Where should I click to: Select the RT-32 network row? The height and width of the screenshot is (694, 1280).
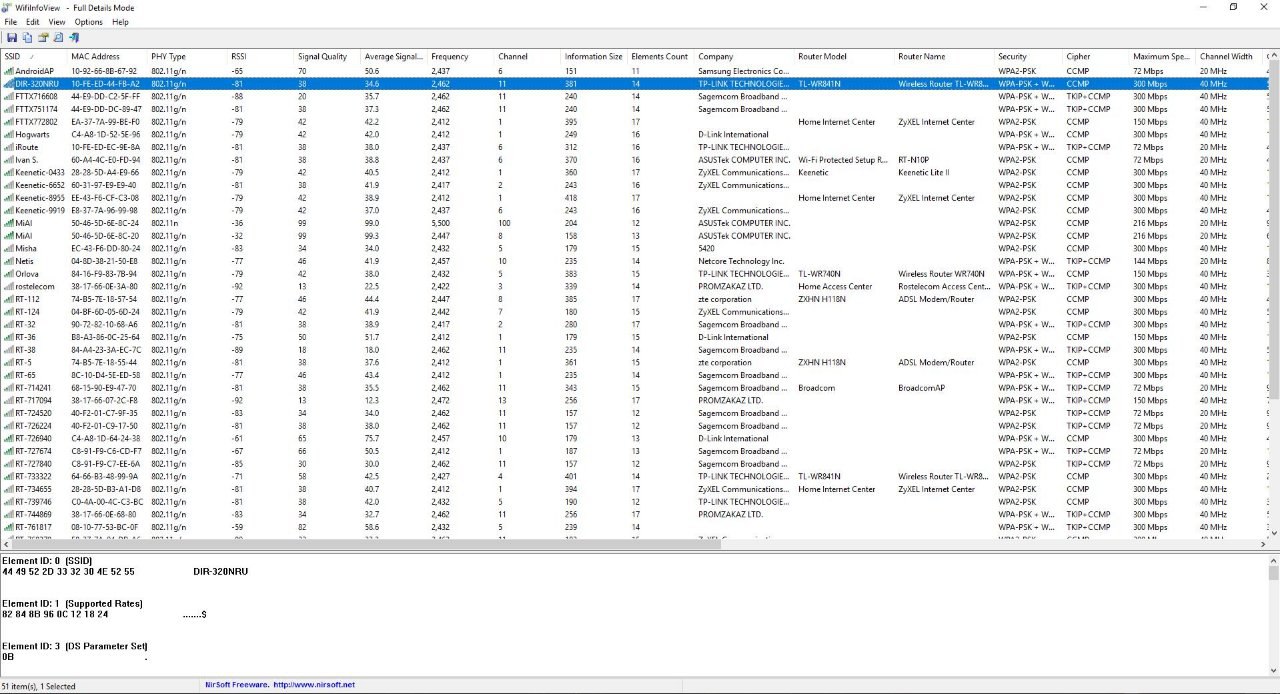[634, 324]
